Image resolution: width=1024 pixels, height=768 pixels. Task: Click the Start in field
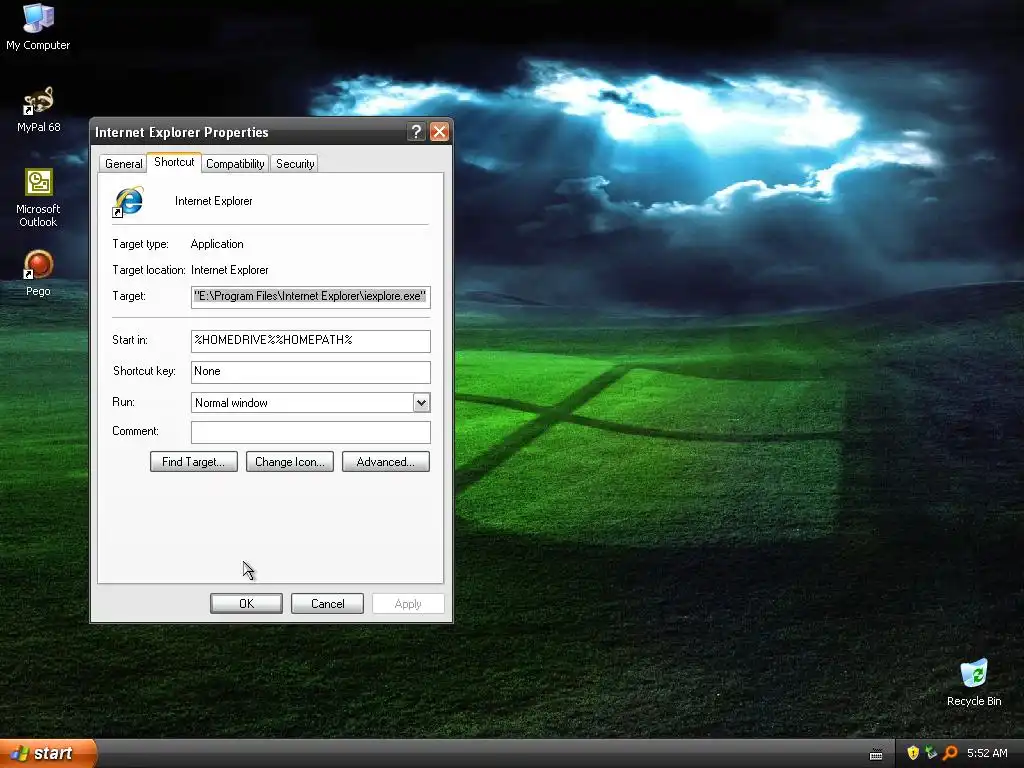310,340
